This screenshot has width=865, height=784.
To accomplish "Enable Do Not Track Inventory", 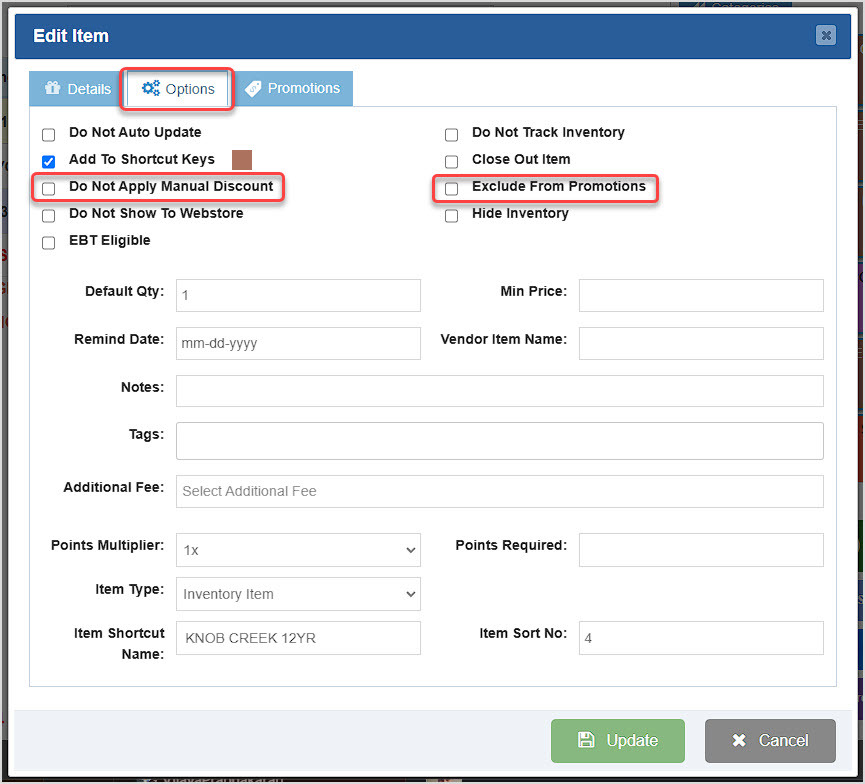I will [x=451, y=133].
